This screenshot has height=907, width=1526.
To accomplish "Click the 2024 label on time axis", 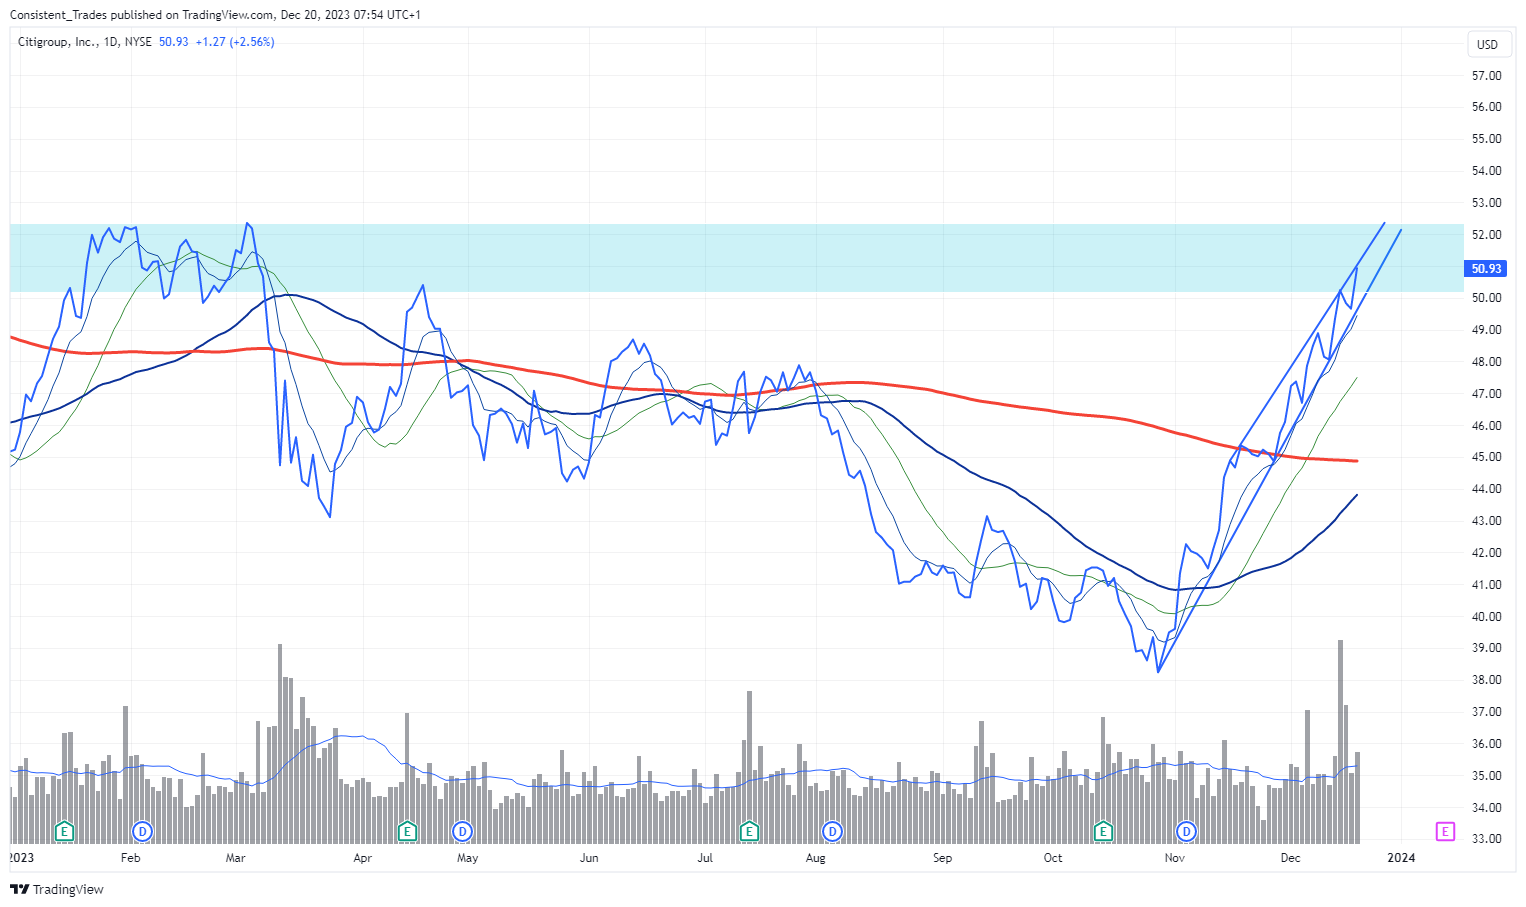I will click(x=1401, y=858).
